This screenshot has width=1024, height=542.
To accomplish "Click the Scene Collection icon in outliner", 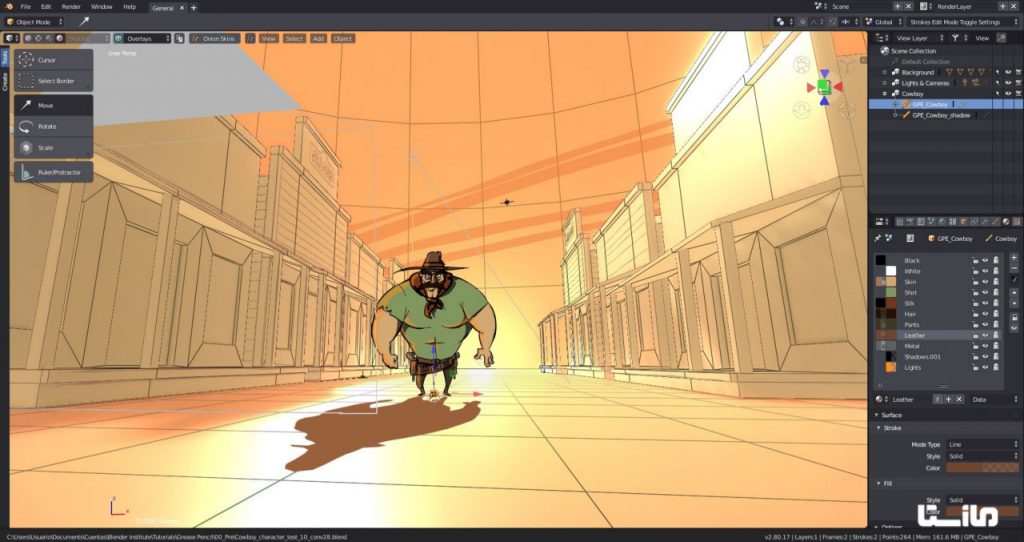I will point(885,51).
